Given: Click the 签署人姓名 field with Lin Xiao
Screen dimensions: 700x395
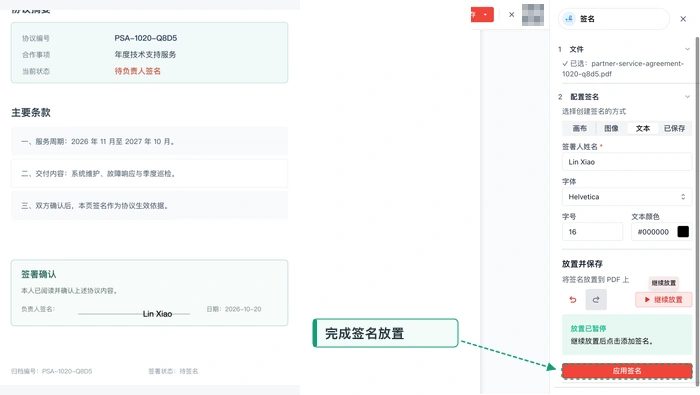Looking at the screenshot, I should point(627,162).
